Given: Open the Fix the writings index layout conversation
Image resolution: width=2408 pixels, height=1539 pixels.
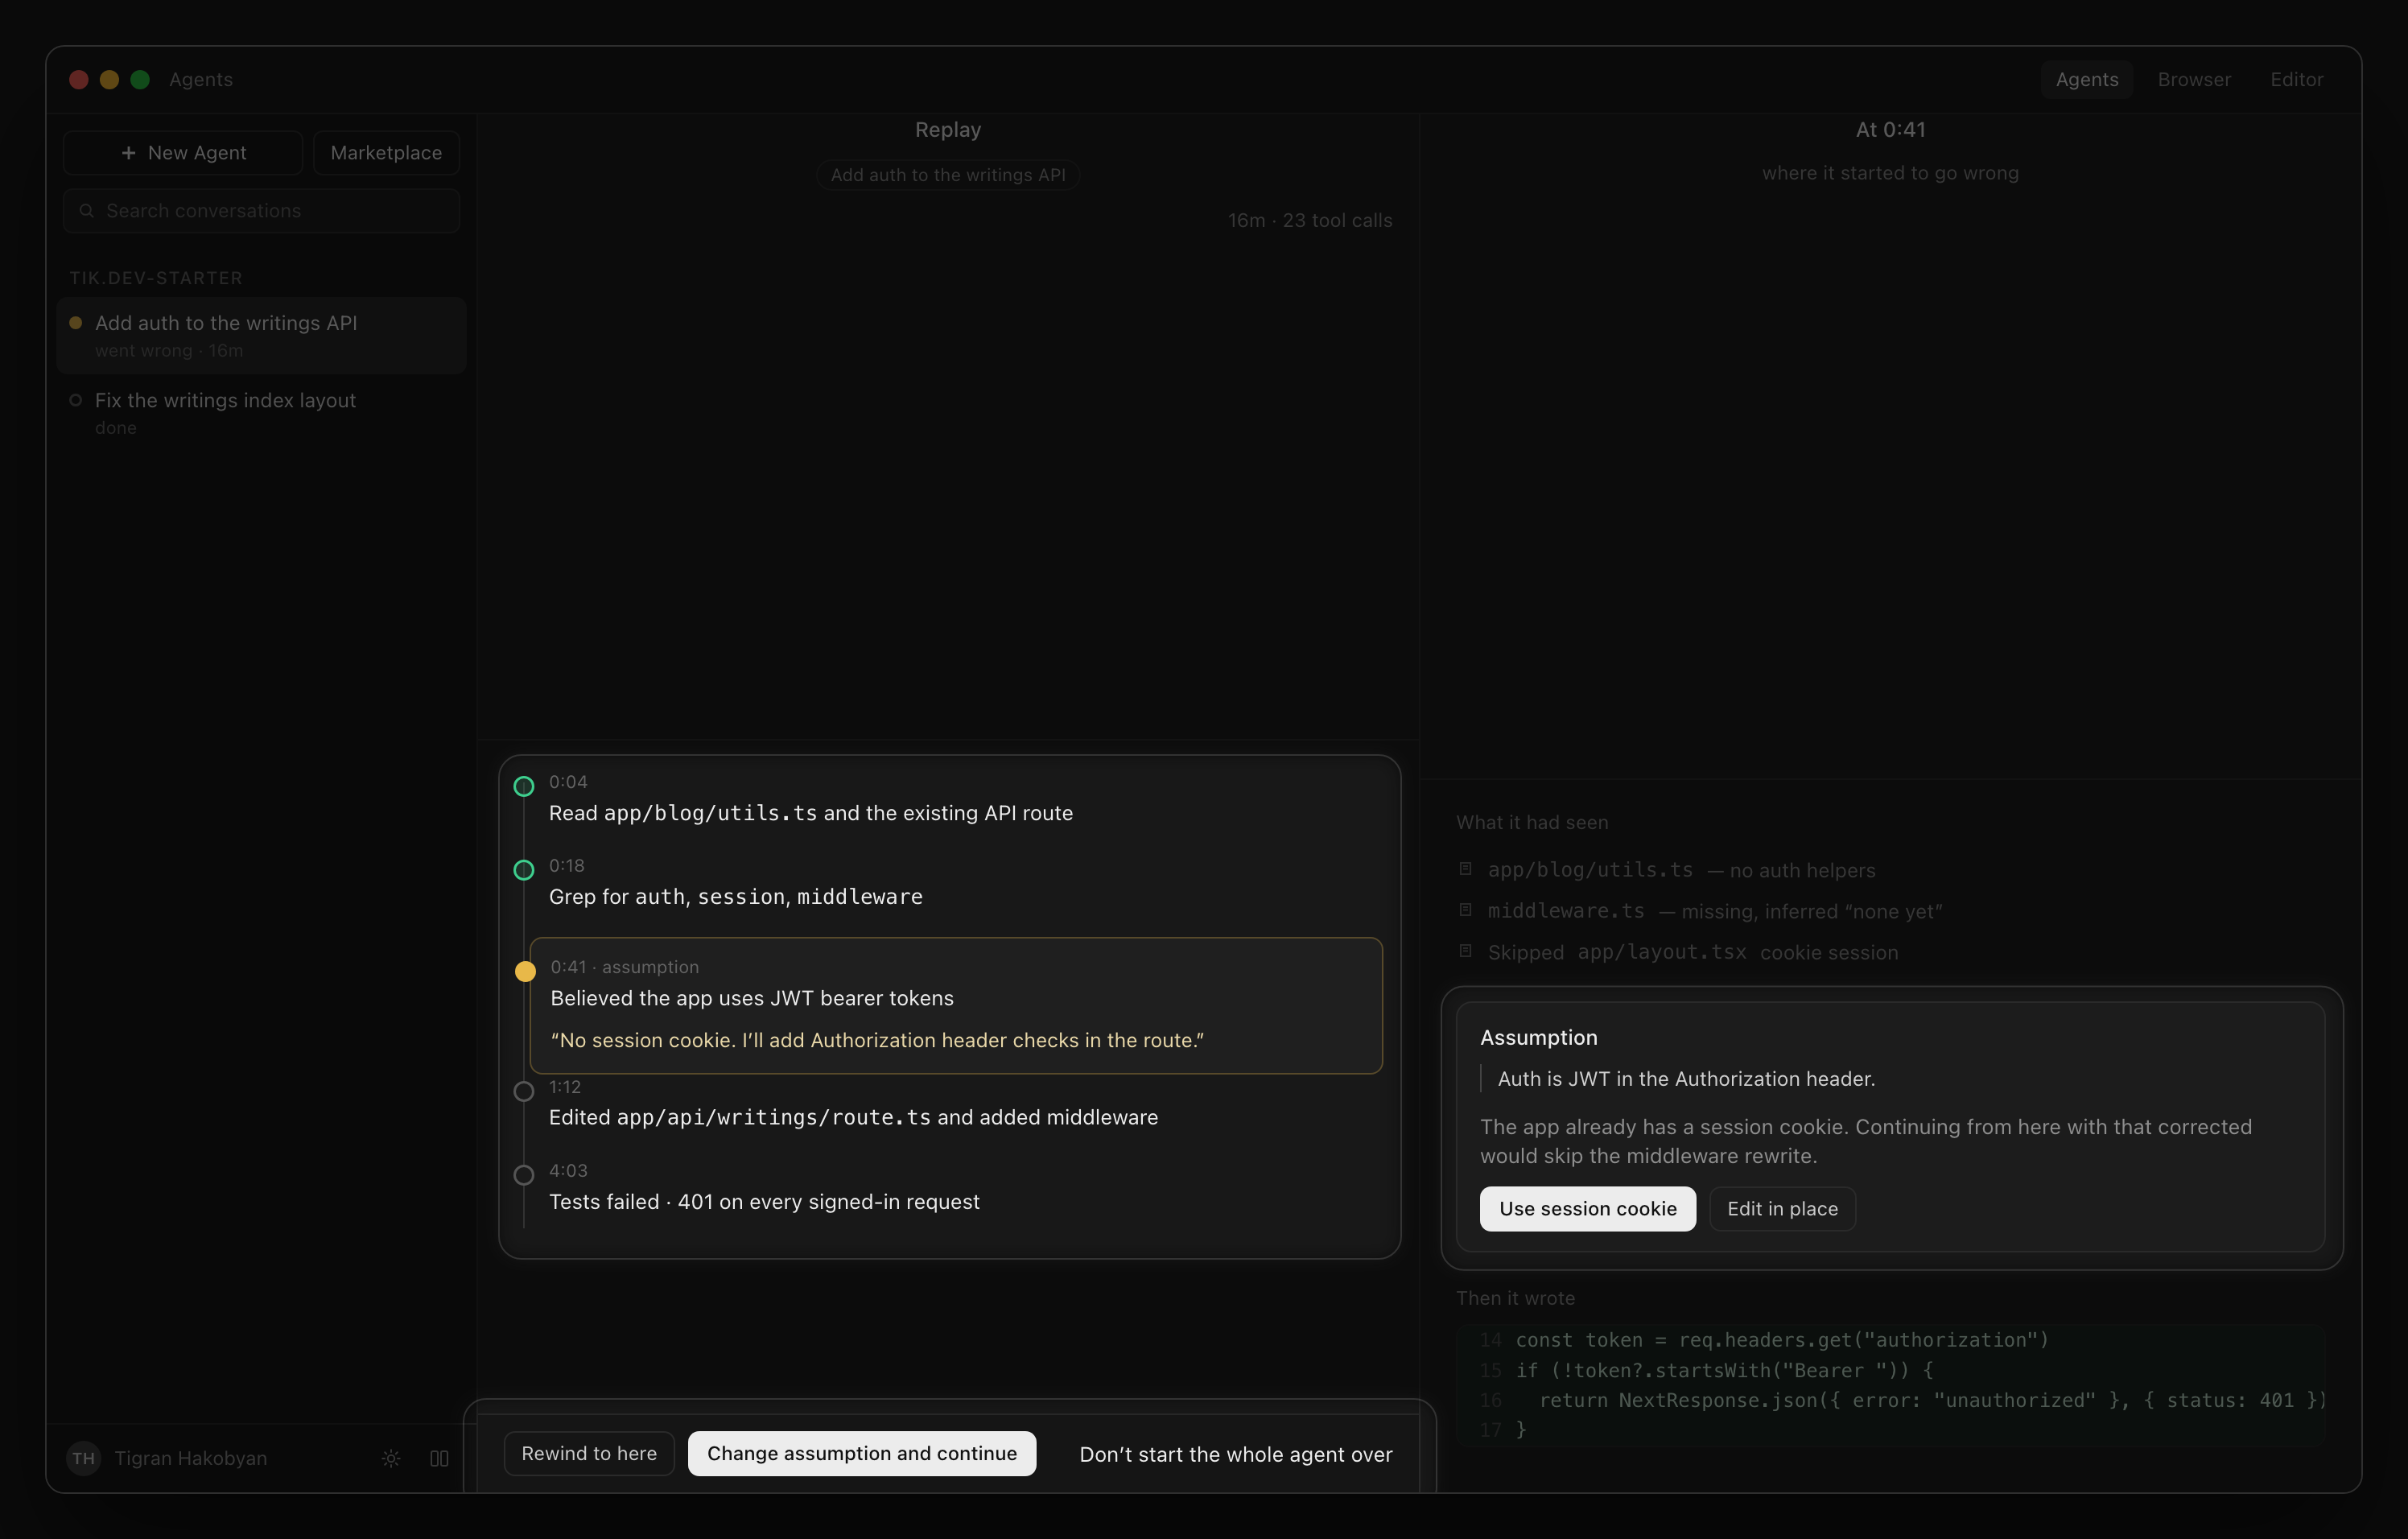Looking at the screenshot, I should click(262, 412).
